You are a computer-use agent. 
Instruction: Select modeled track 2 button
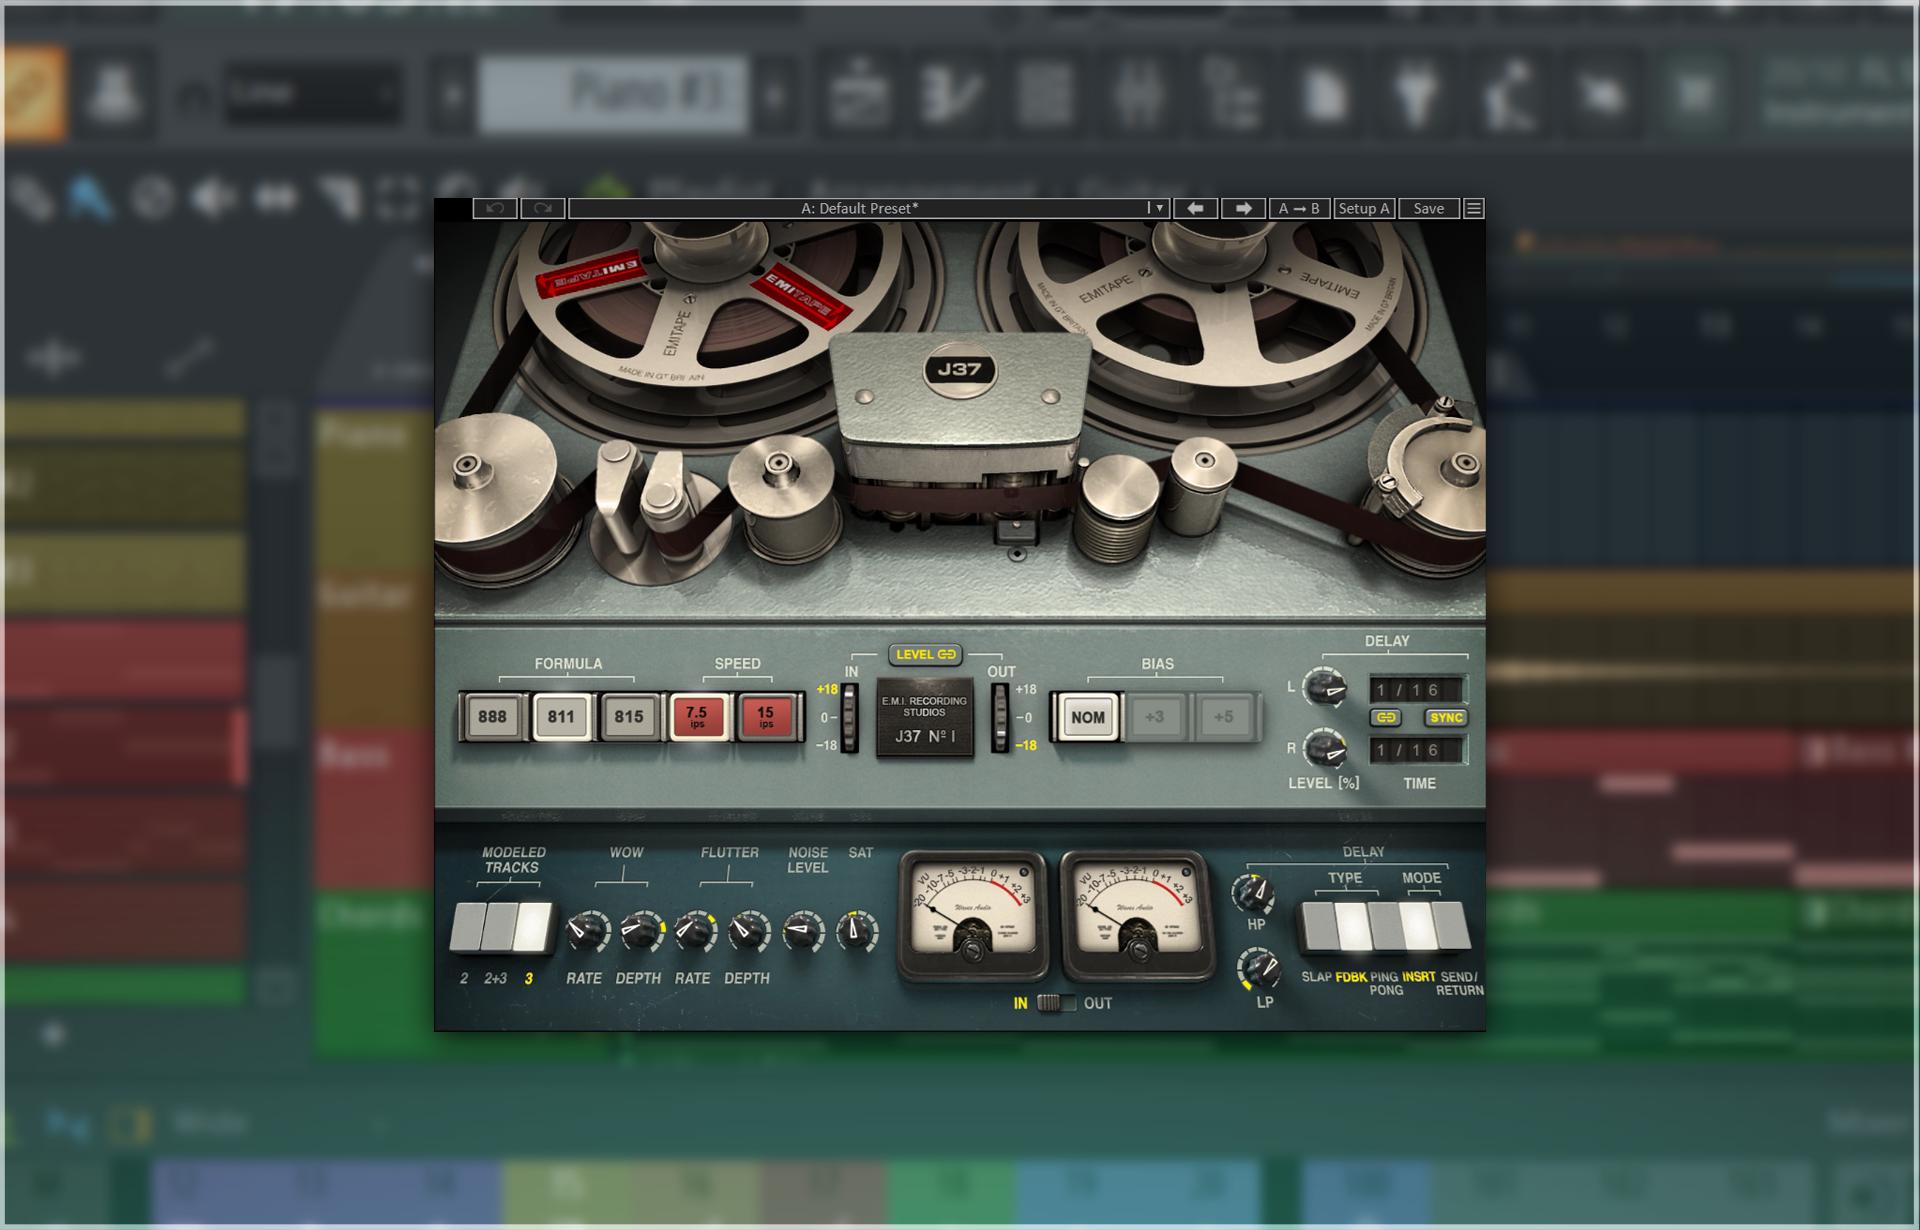[x=466, y=927]
